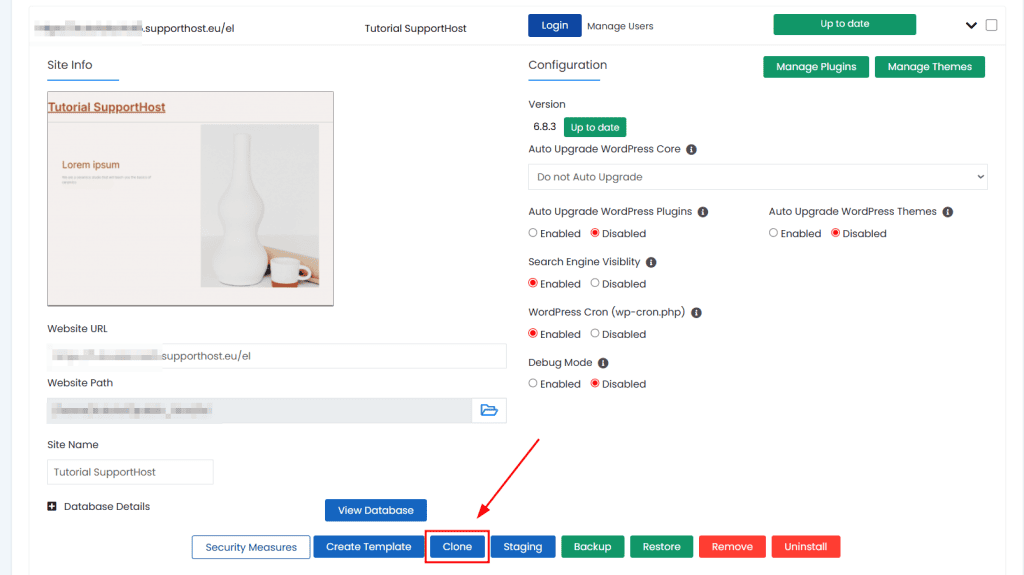This screenshot has height=575, width=1024.
Task: Click info icon beside Auto Upgrade WordPress Core
Action: click(x=691, y=149)
